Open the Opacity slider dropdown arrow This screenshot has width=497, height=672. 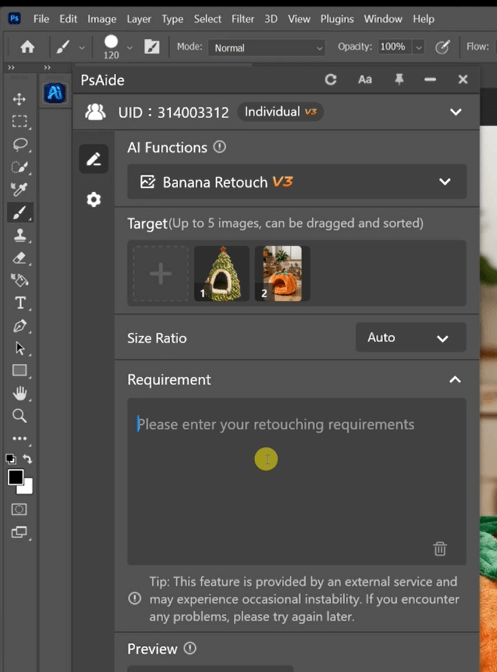point(419,47)
